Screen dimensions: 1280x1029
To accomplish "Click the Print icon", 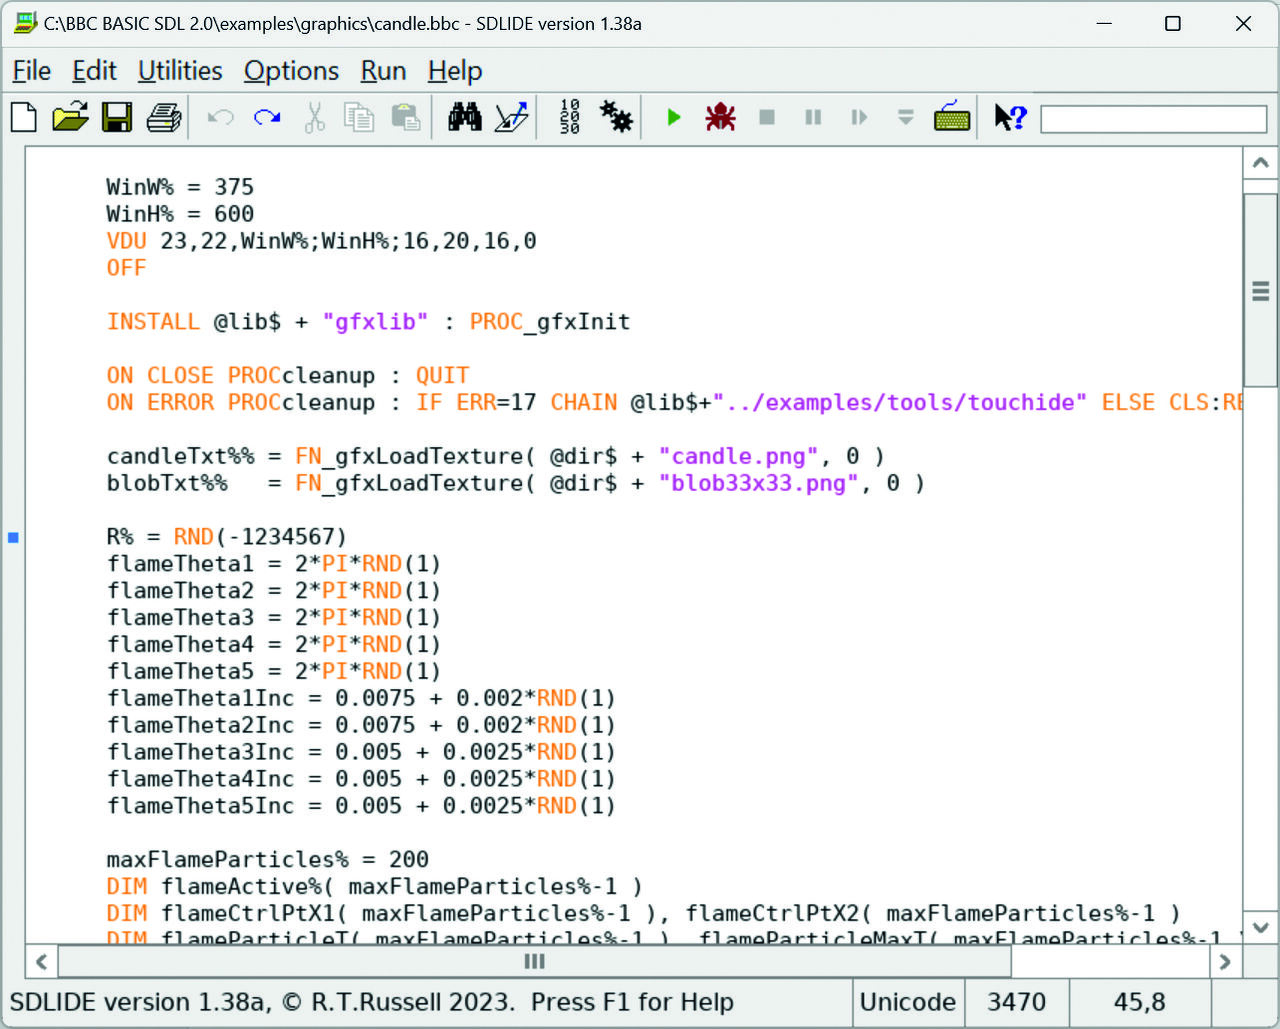I will [164, 118].
